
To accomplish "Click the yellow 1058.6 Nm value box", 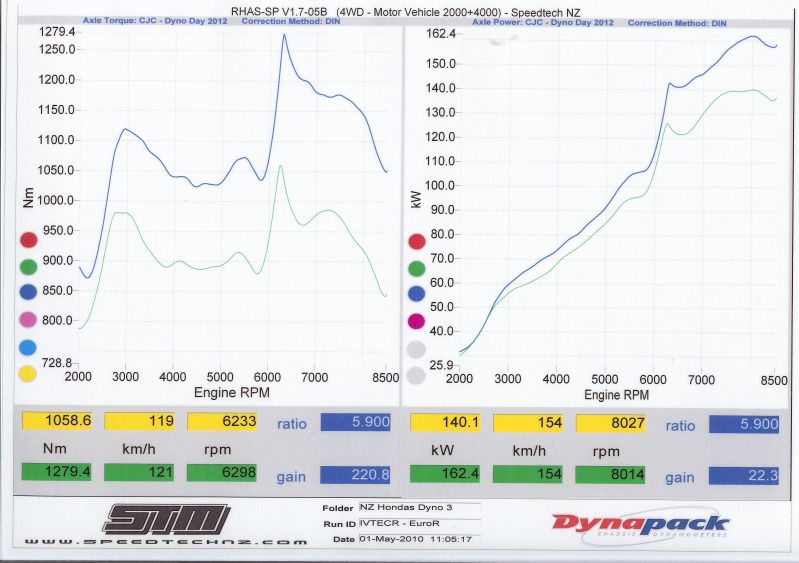I will [56, 422].
